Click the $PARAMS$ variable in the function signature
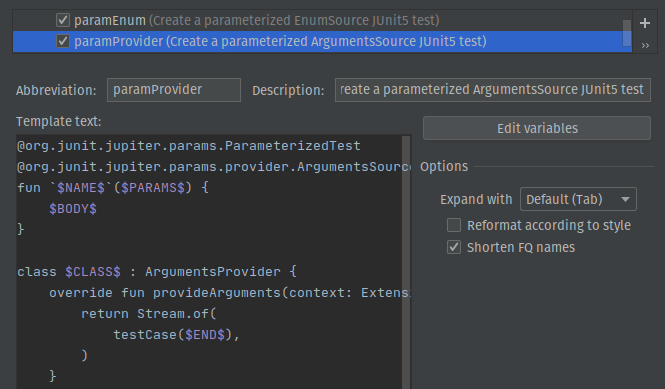Viewport: 665px width, 389px height. click(153, 188)
